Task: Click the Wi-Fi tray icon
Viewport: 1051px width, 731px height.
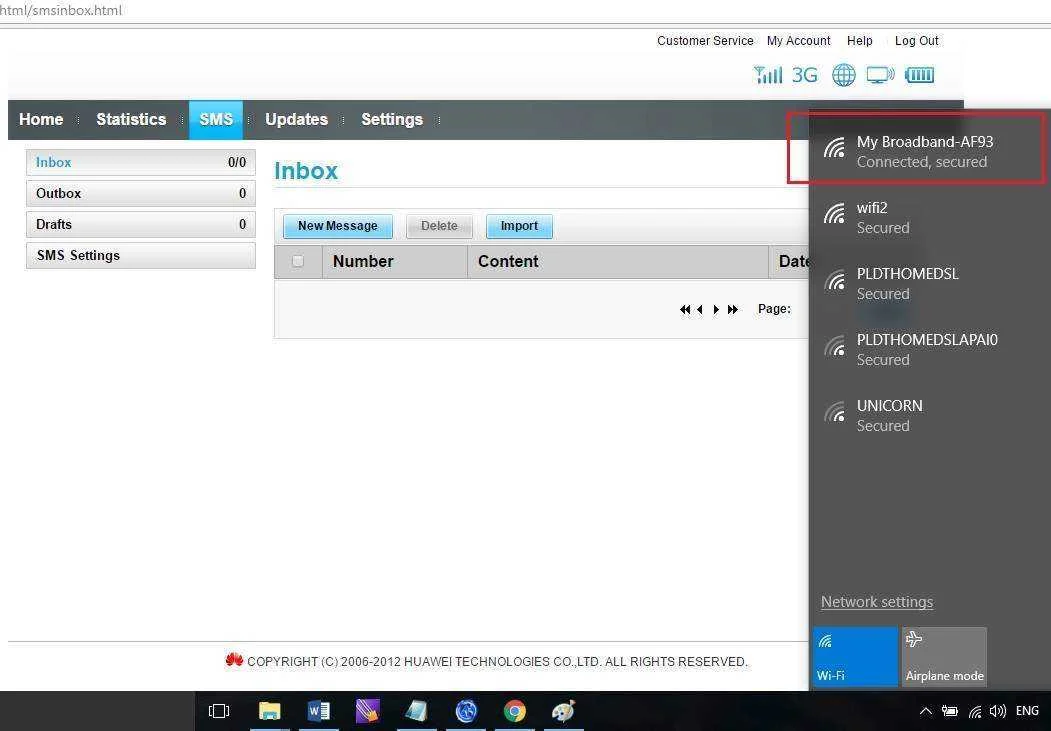Action: [x=975, y=712]
